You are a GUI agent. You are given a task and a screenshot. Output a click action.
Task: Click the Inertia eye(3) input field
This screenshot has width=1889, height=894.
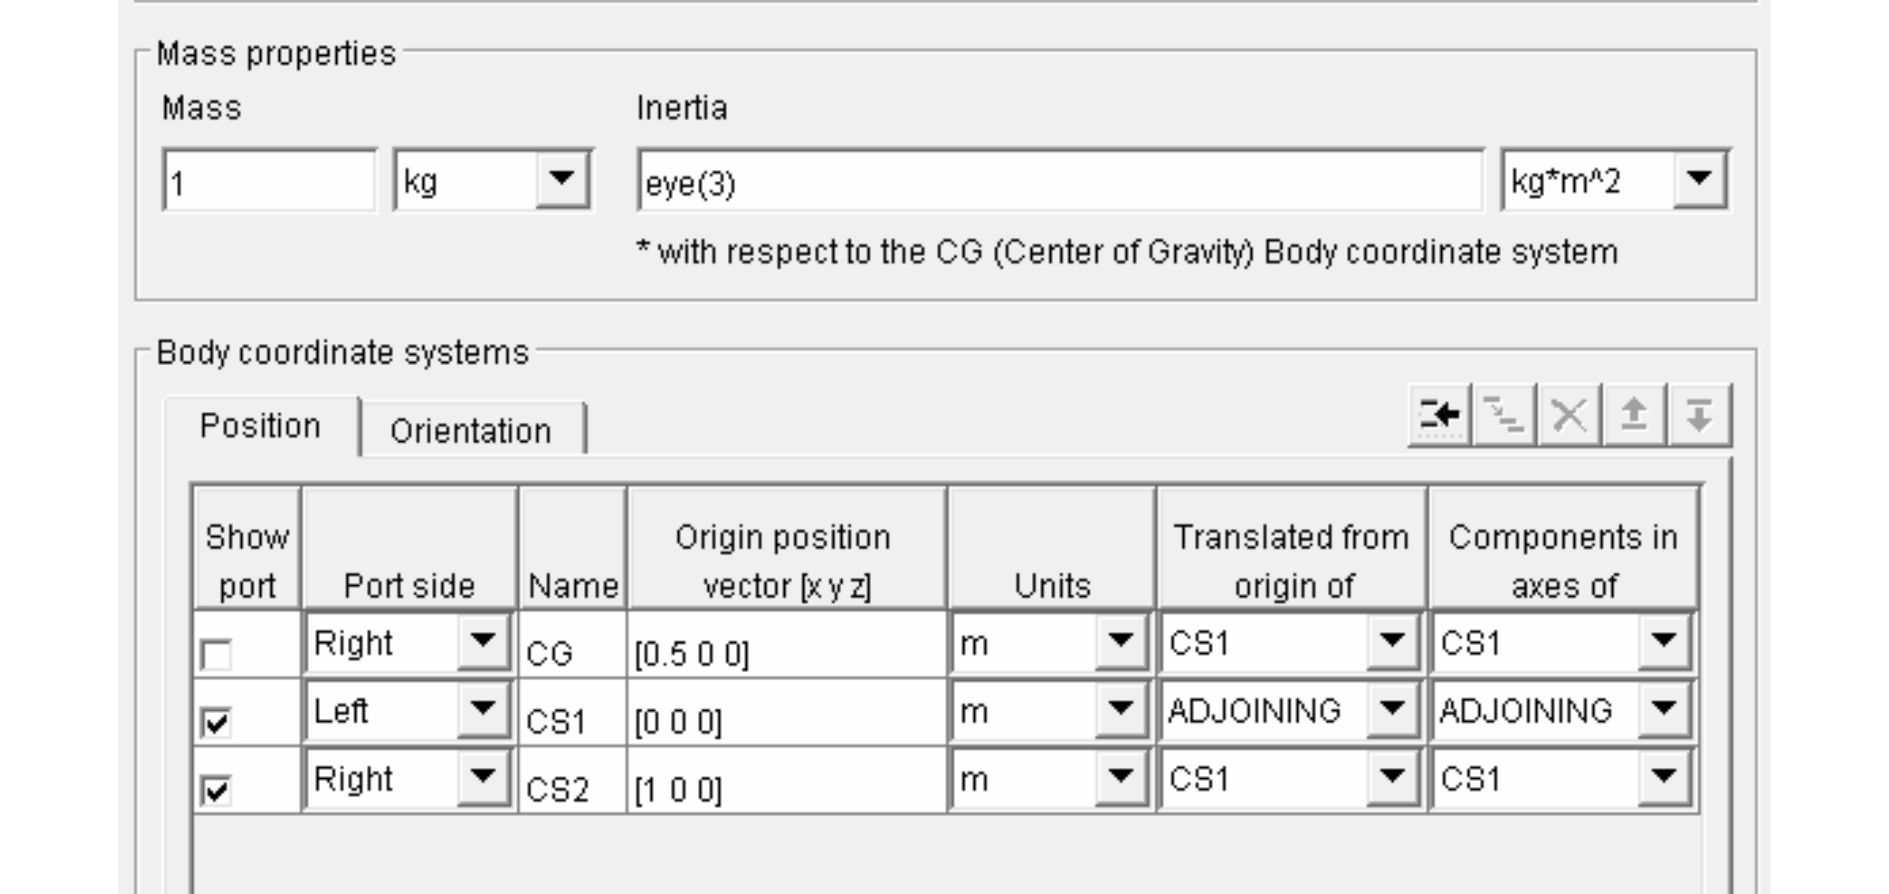pyautogui.click(x=1058, y=183)
